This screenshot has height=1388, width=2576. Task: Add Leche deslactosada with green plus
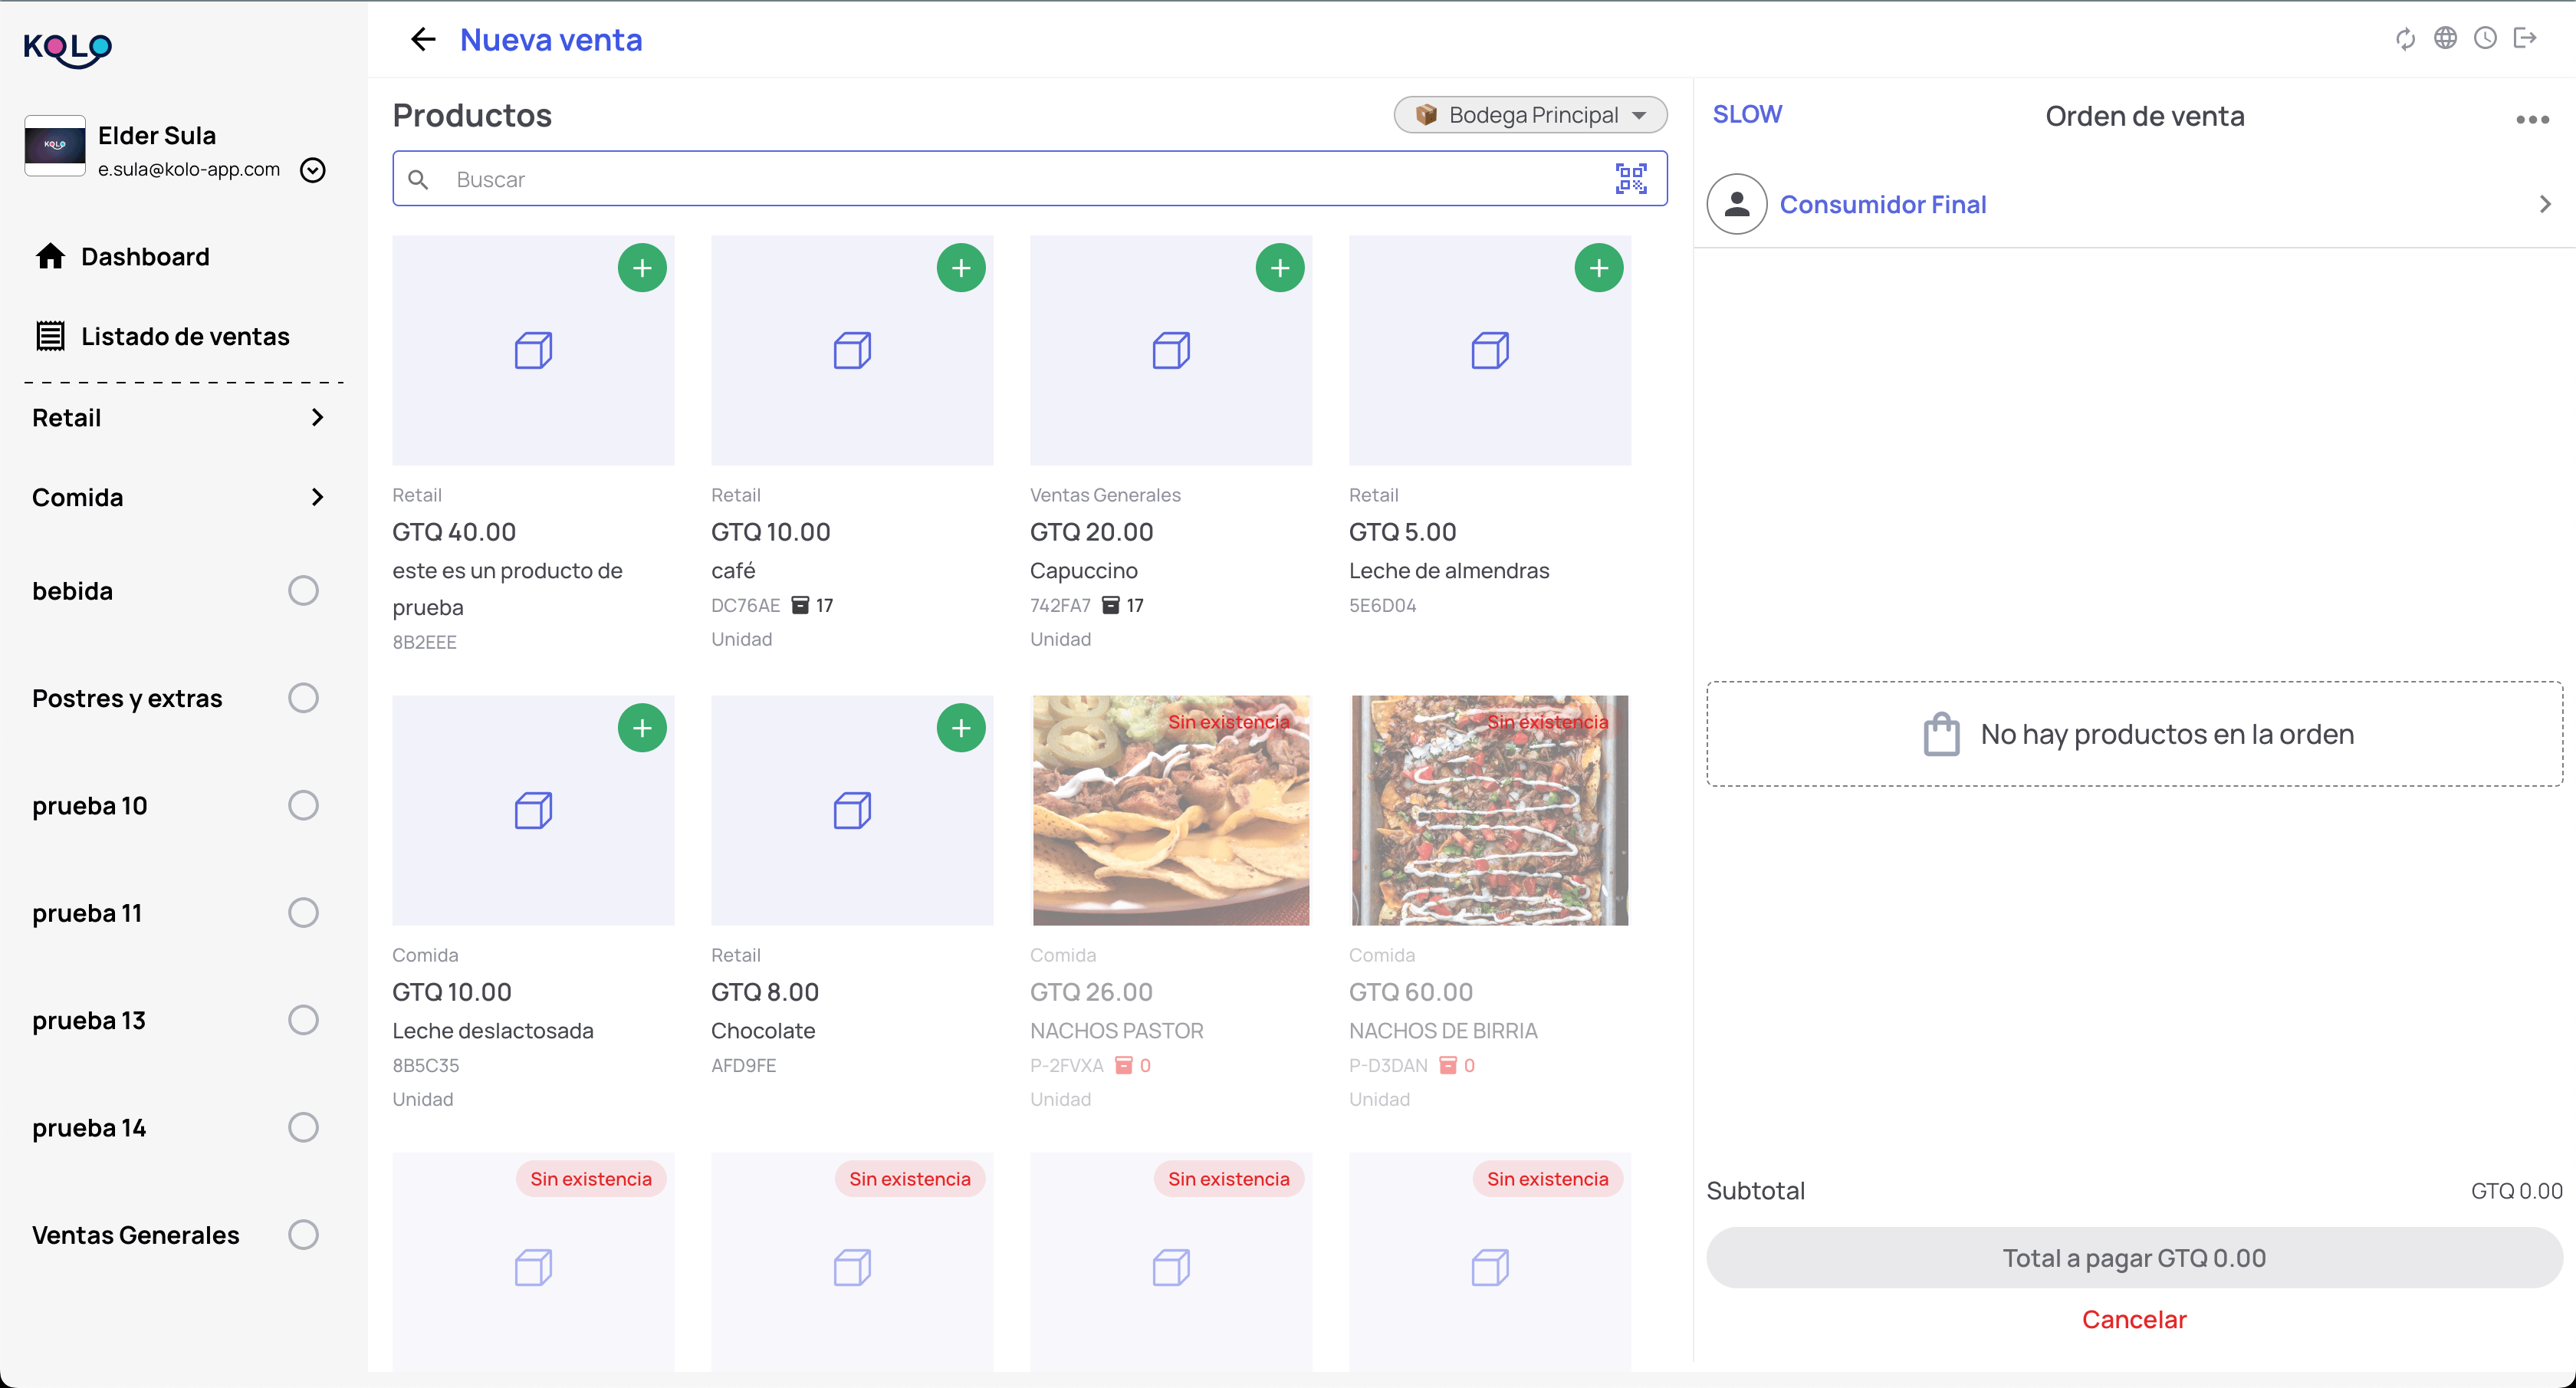[x=642, y=728]
